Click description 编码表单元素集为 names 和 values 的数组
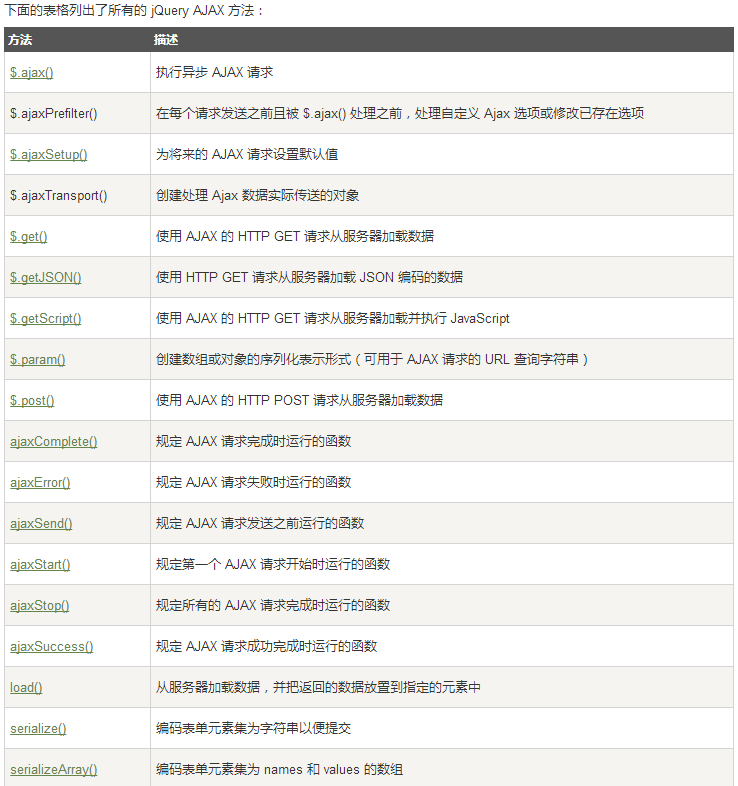This screenshot has width=738, height=786. click(279, 770)
